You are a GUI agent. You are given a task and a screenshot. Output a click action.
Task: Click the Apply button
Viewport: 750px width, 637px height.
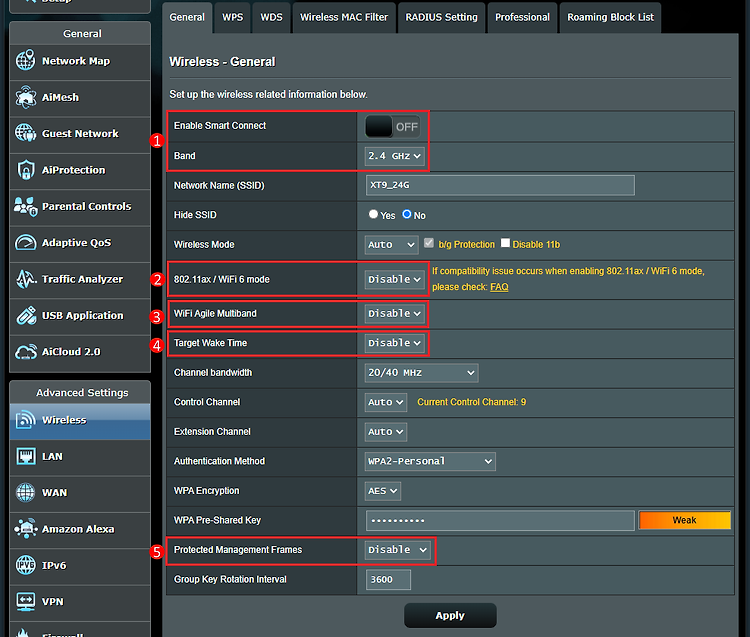(450, 615)
